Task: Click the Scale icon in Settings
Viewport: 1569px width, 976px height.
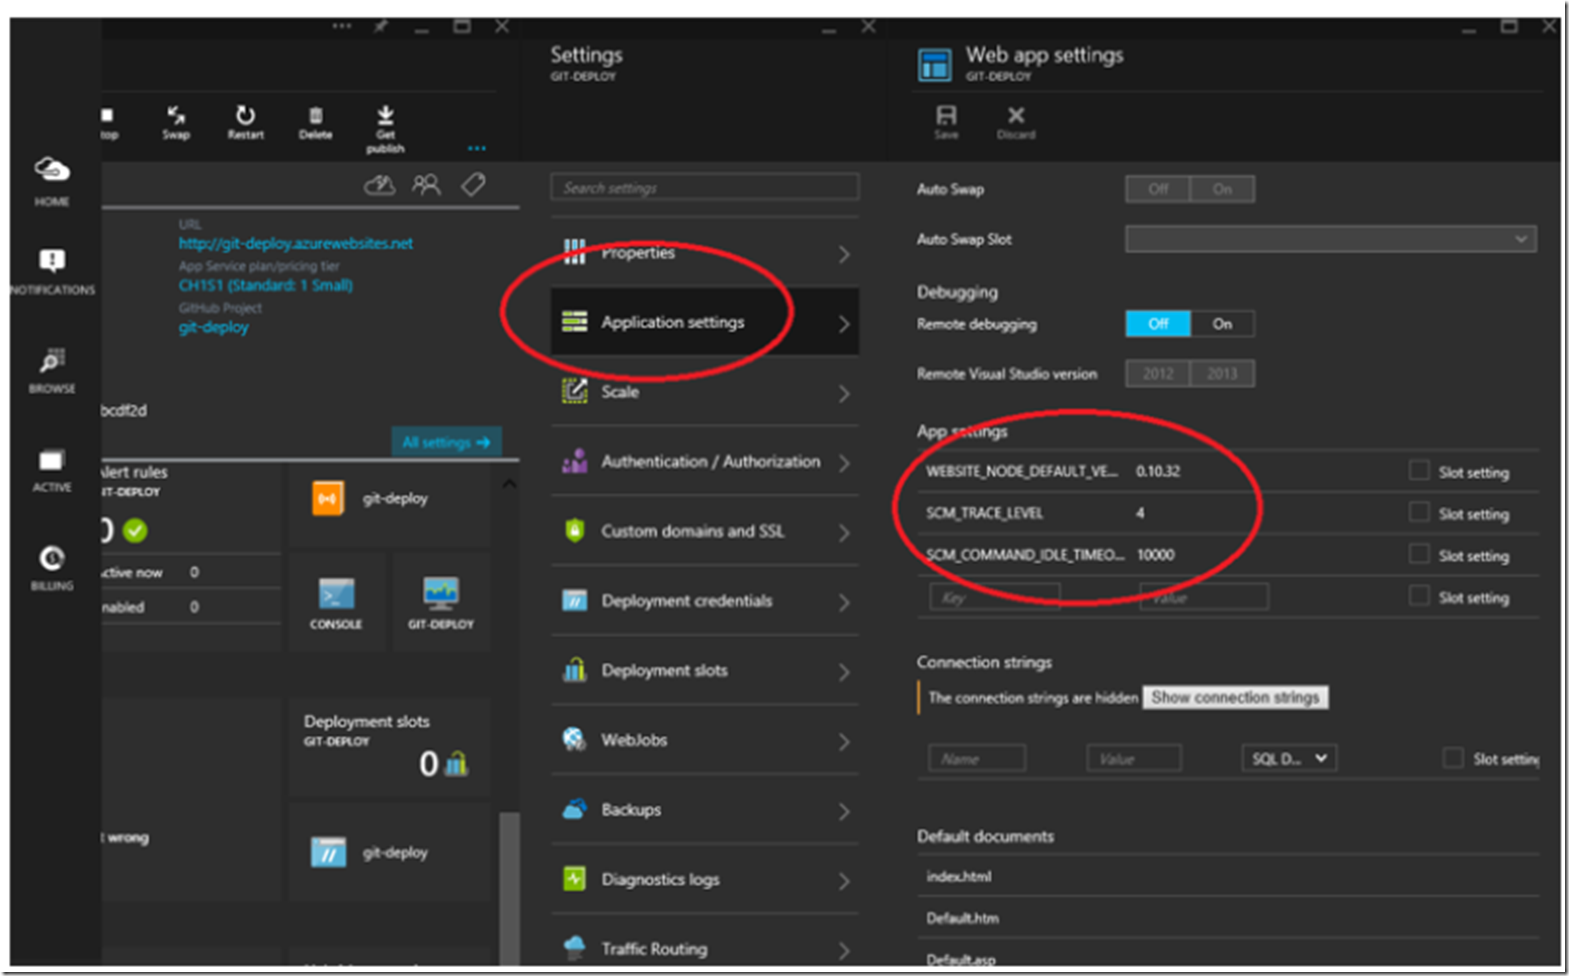Action: (574, 391)
